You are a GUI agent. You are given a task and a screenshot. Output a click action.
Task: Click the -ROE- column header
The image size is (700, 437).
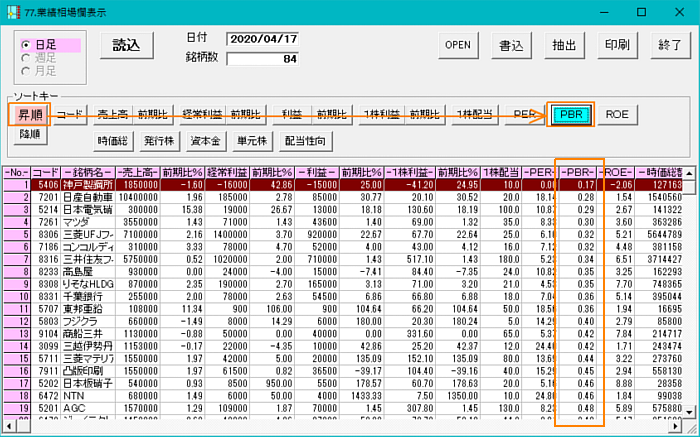coord(616,172)
